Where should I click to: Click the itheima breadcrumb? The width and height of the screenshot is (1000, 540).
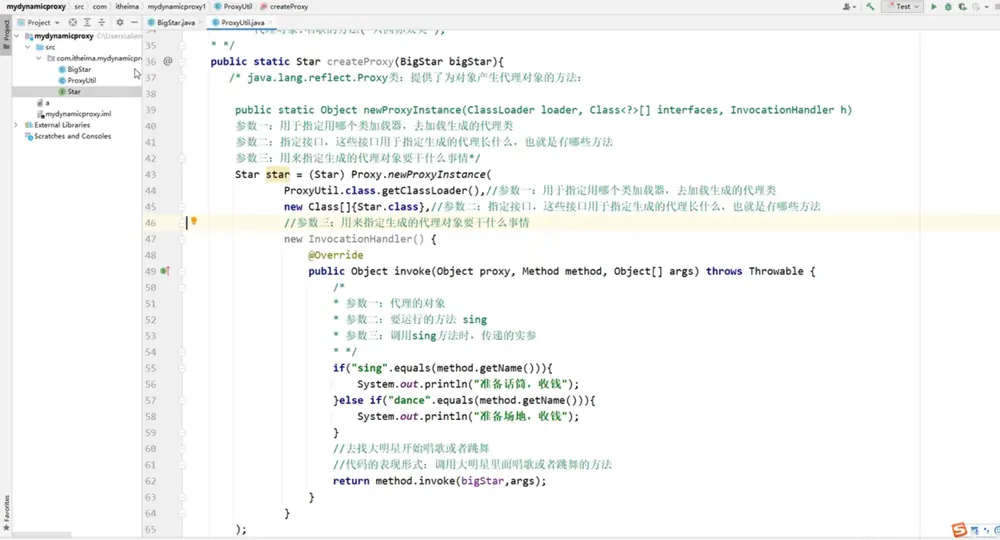(x=127, y=6)
